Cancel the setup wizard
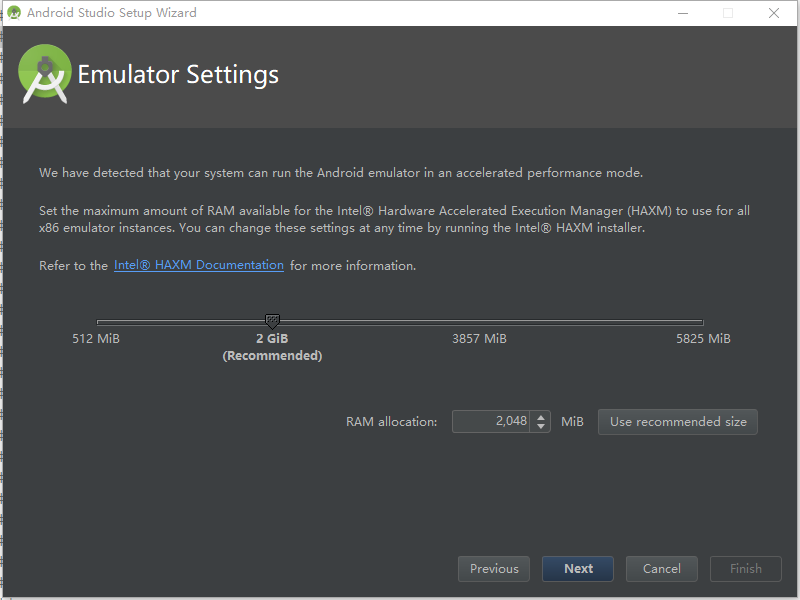Screen dimensions: 800x600 pos(661,568)
